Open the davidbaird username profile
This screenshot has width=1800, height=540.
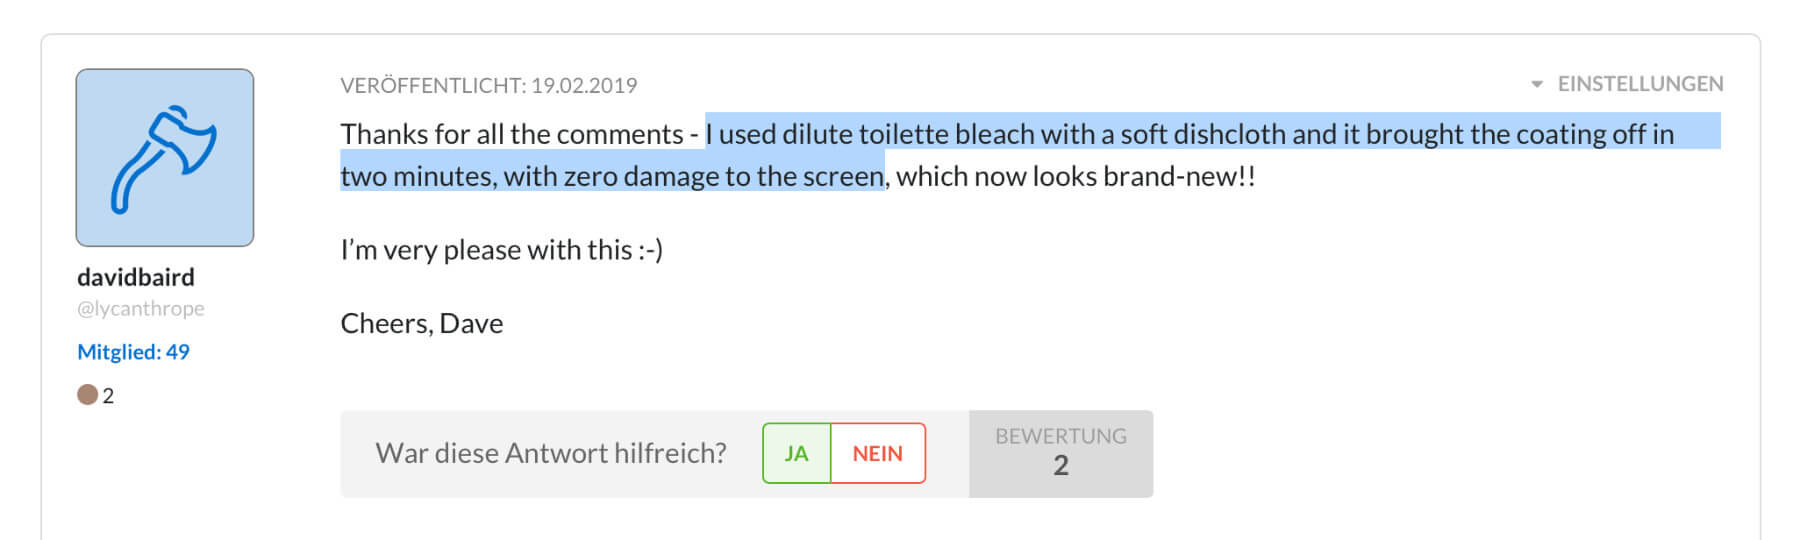tap(136, 277)
